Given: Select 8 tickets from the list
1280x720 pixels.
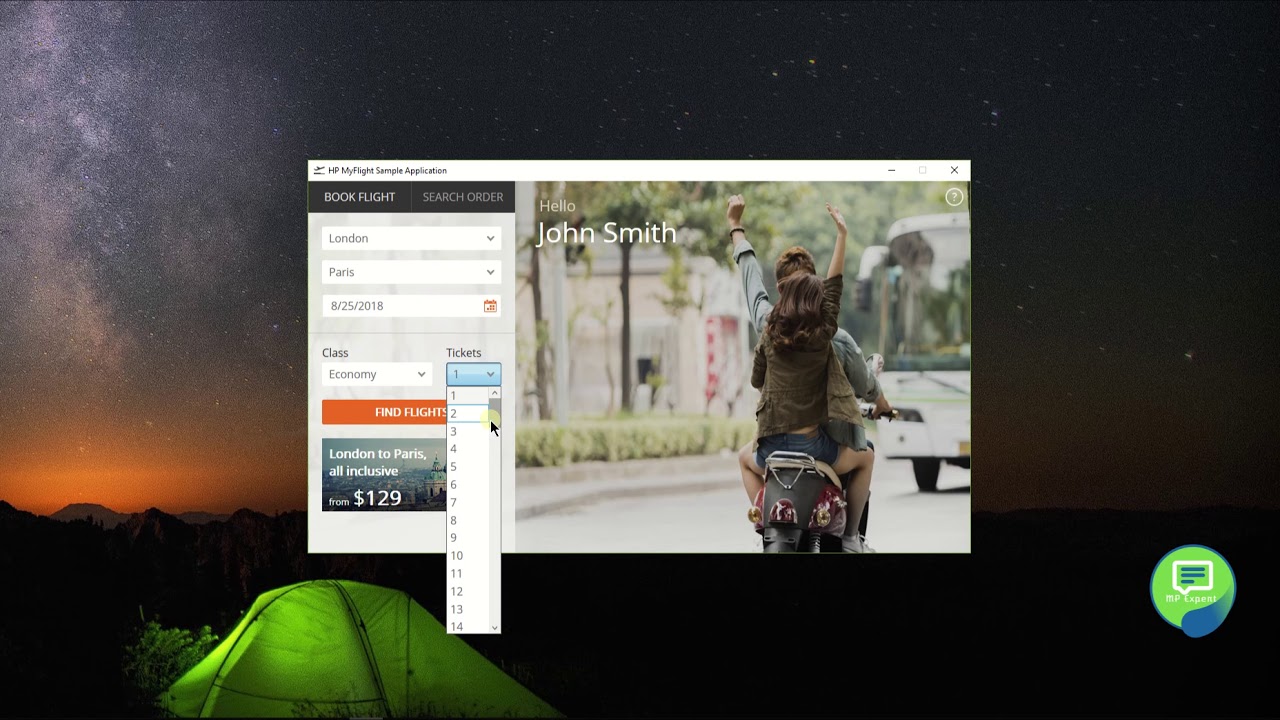Looking at the screenshot, I should point(467,520).
